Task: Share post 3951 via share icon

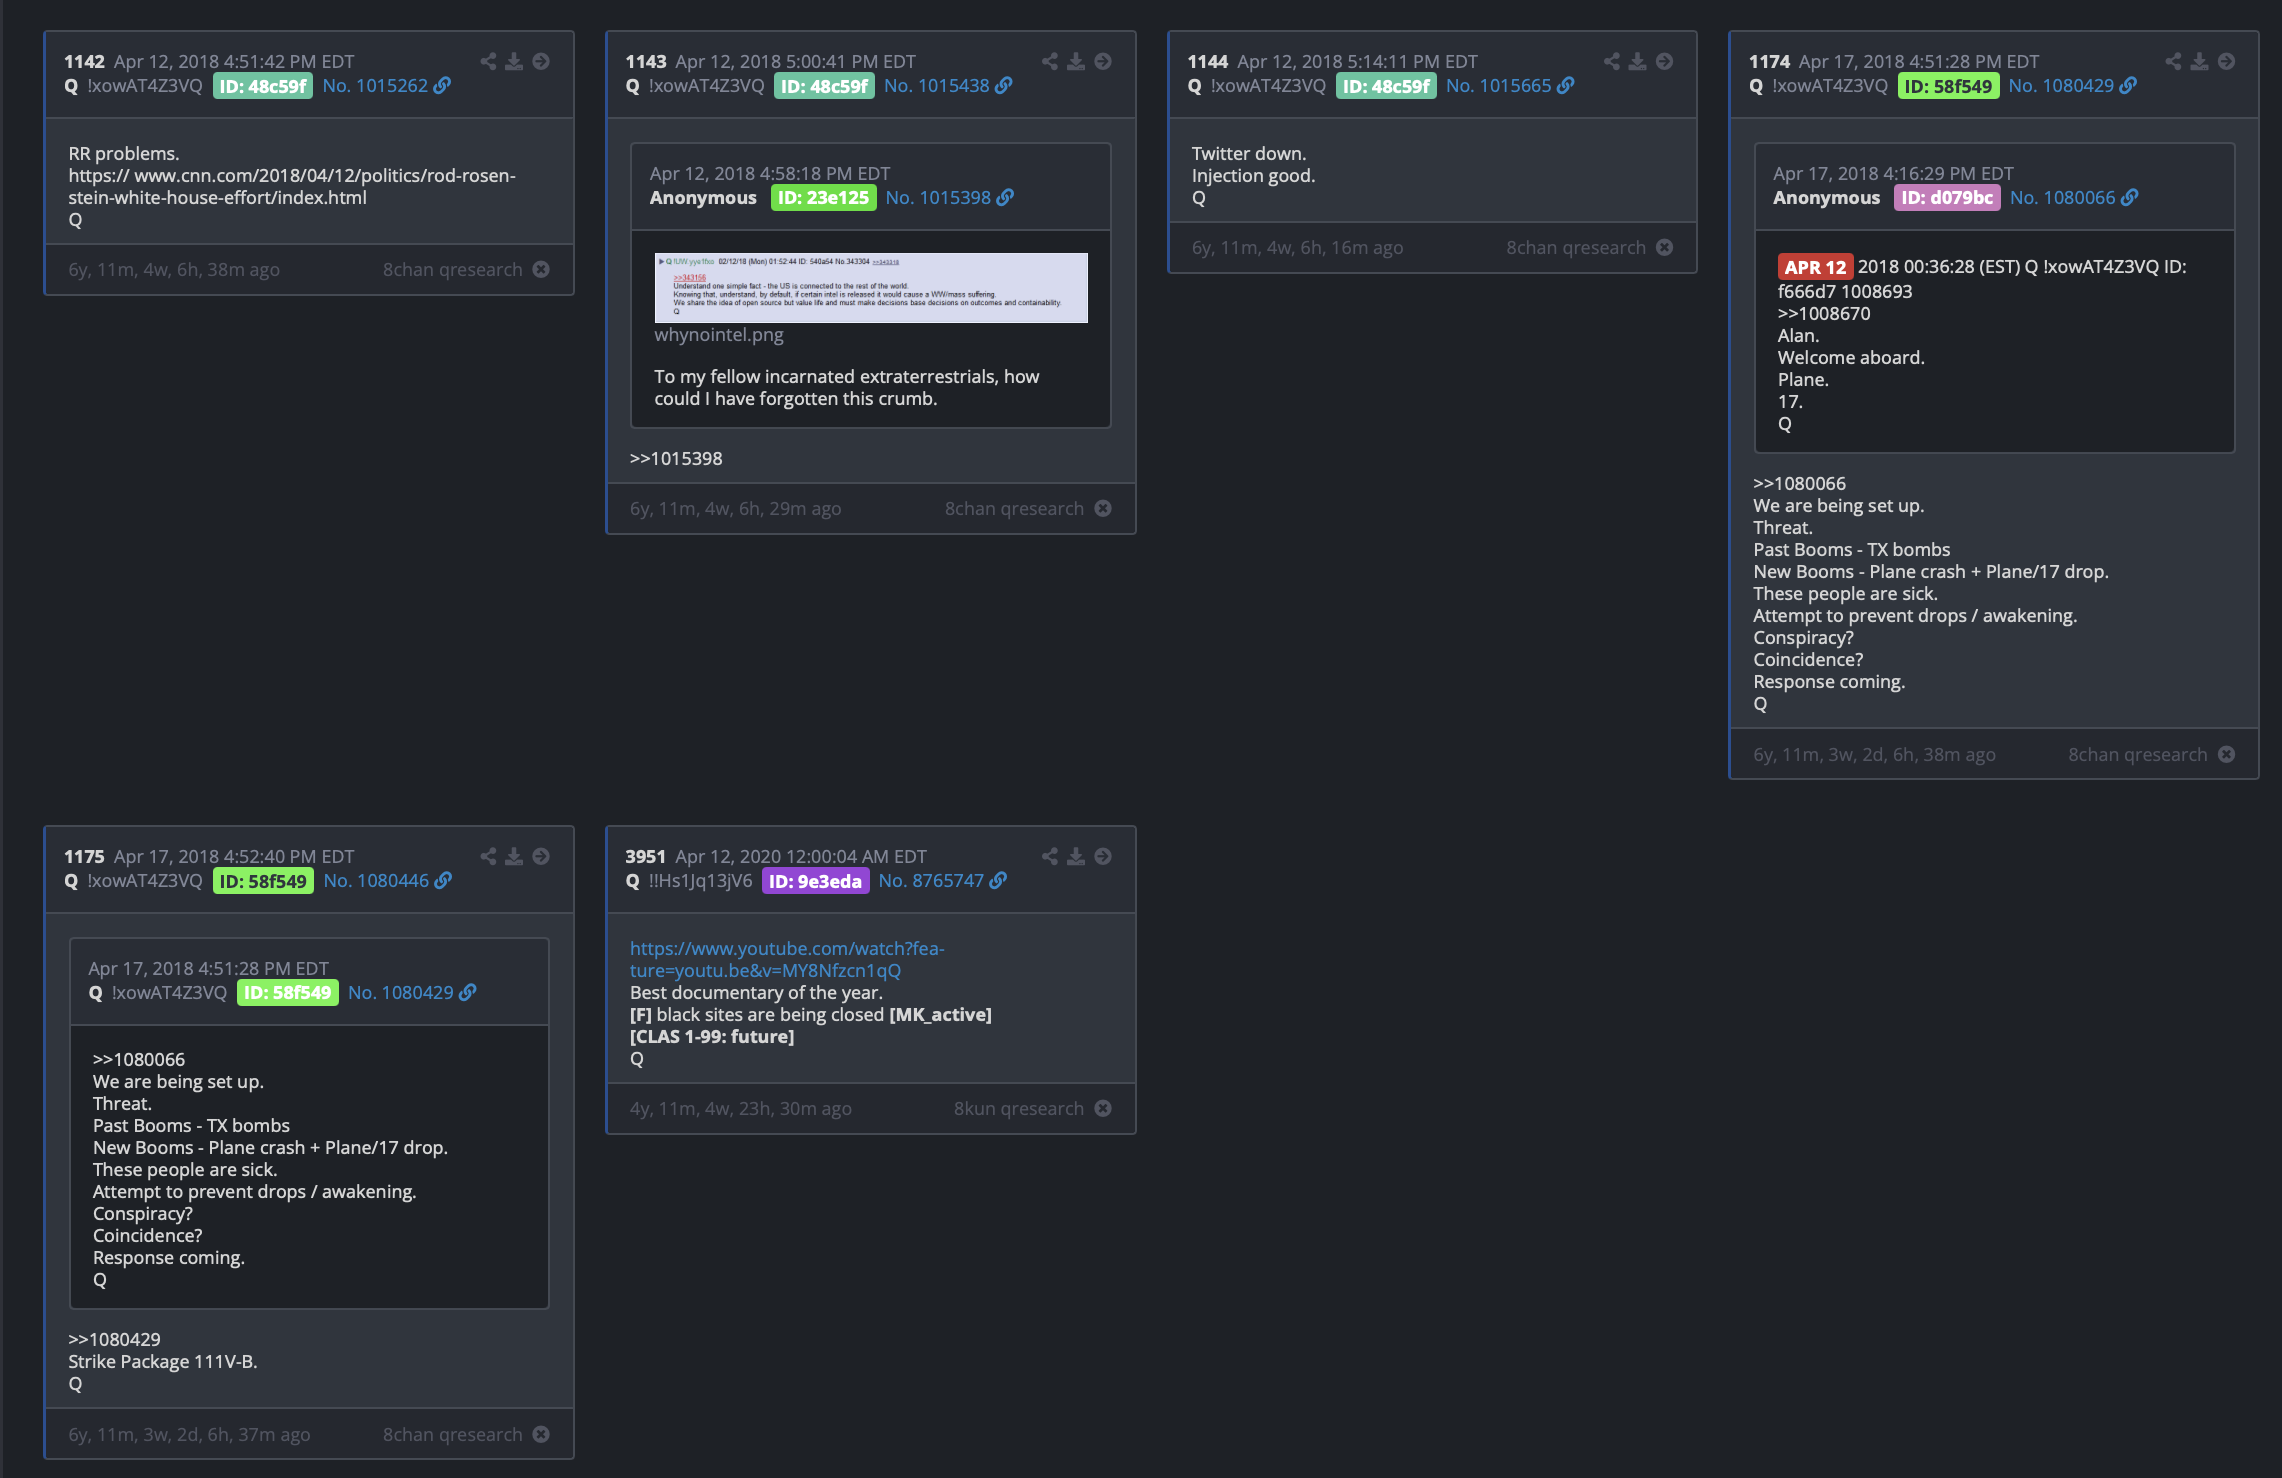Action: coord(1050,856)
